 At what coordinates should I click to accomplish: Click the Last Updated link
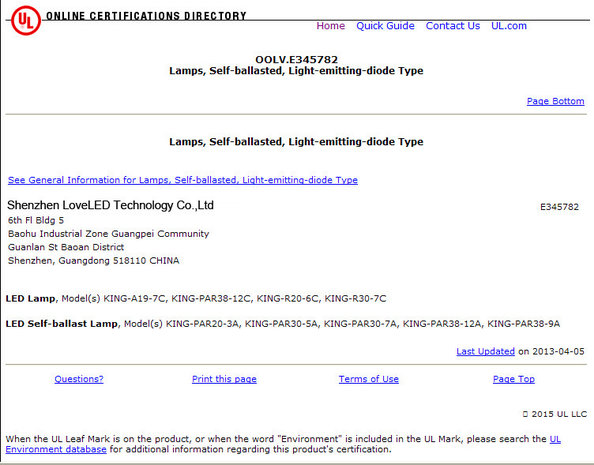pos(485,351)
